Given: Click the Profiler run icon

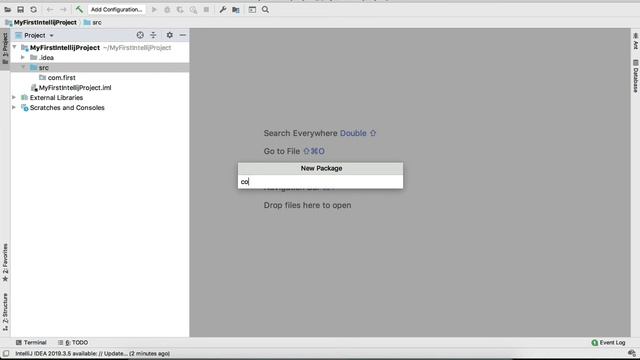Looking at the screenshot, I should [193, 9].
